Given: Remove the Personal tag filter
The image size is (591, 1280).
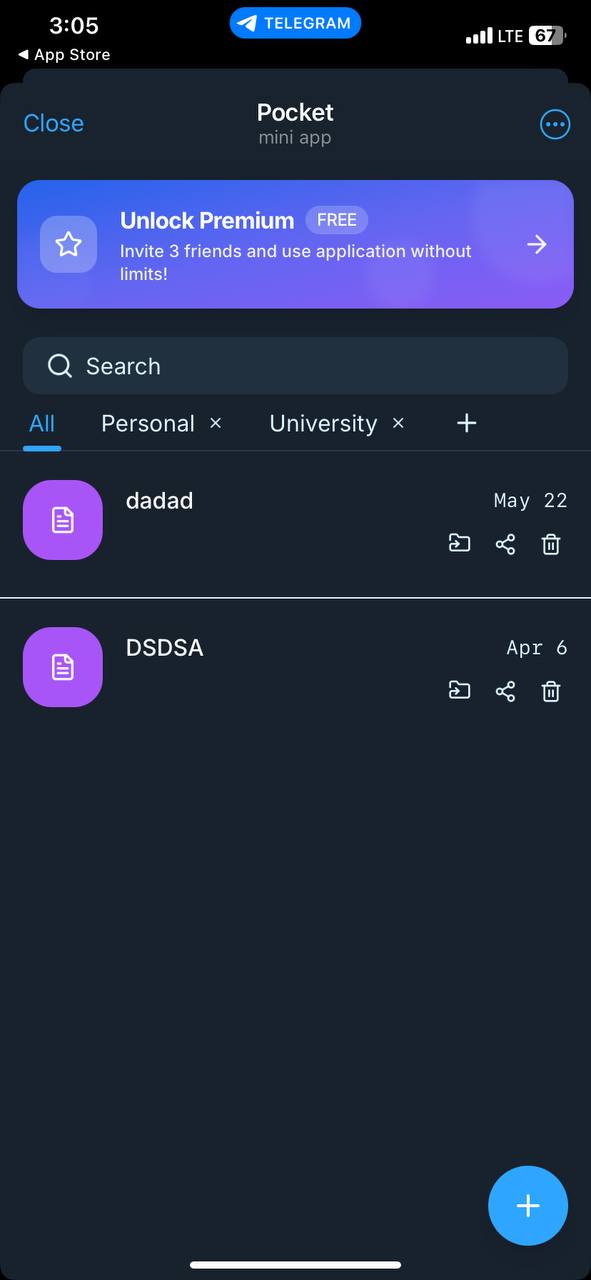Looking at the screenshot, I should [215, 423].
